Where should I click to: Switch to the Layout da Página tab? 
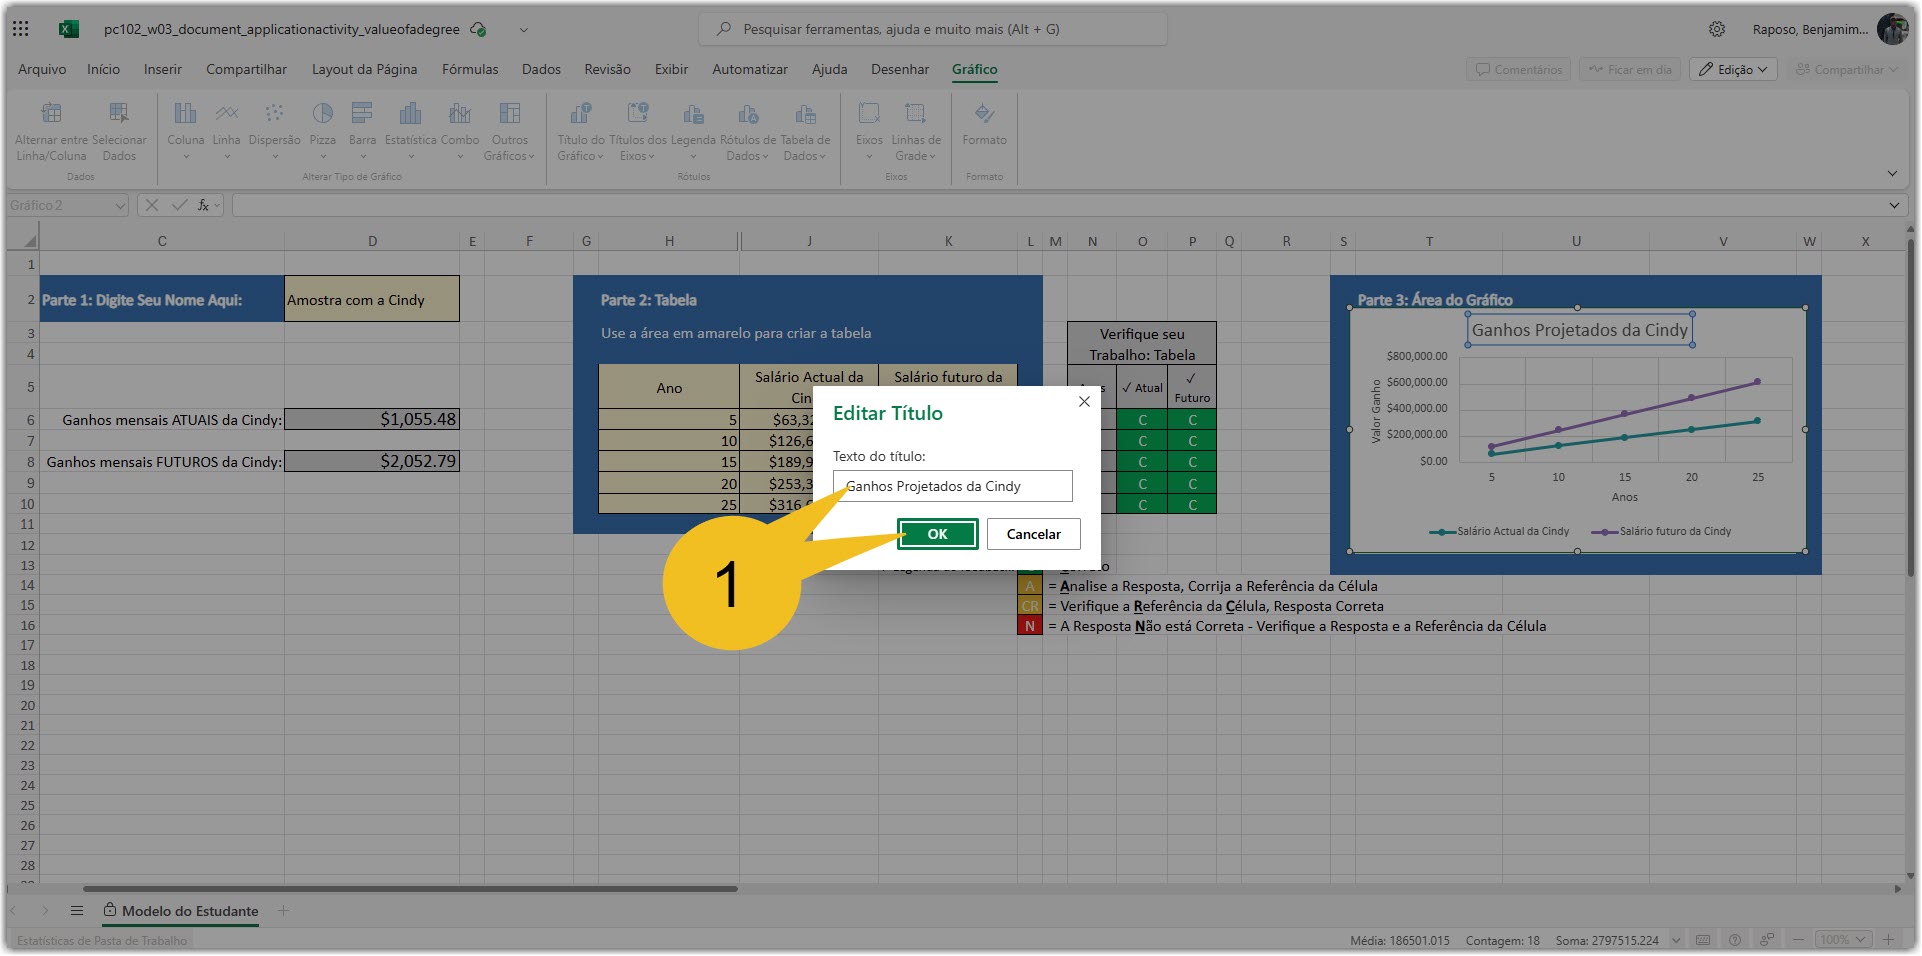[x=364, y=69]
